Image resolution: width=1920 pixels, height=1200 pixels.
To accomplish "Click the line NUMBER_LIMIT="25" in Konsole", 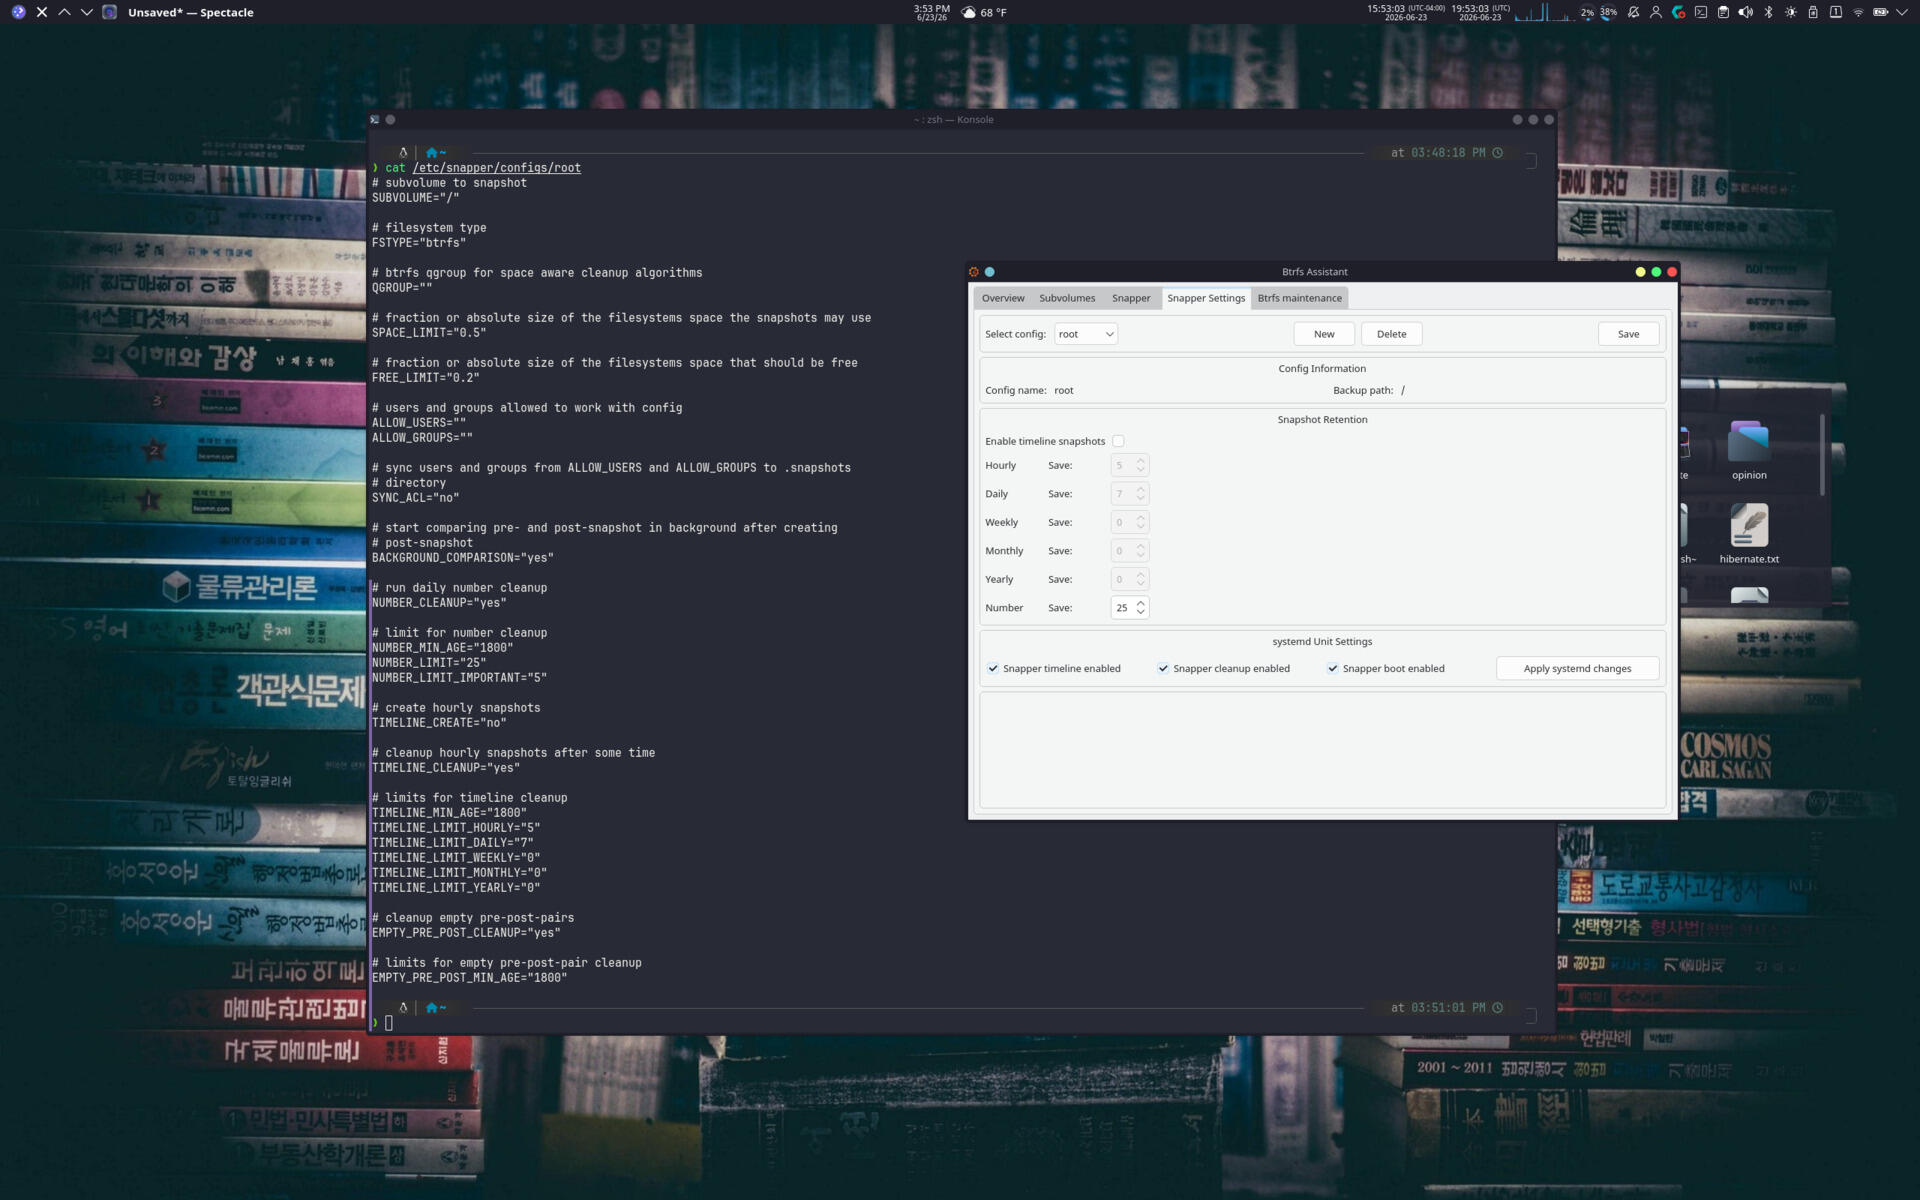I will pos(429,663).
